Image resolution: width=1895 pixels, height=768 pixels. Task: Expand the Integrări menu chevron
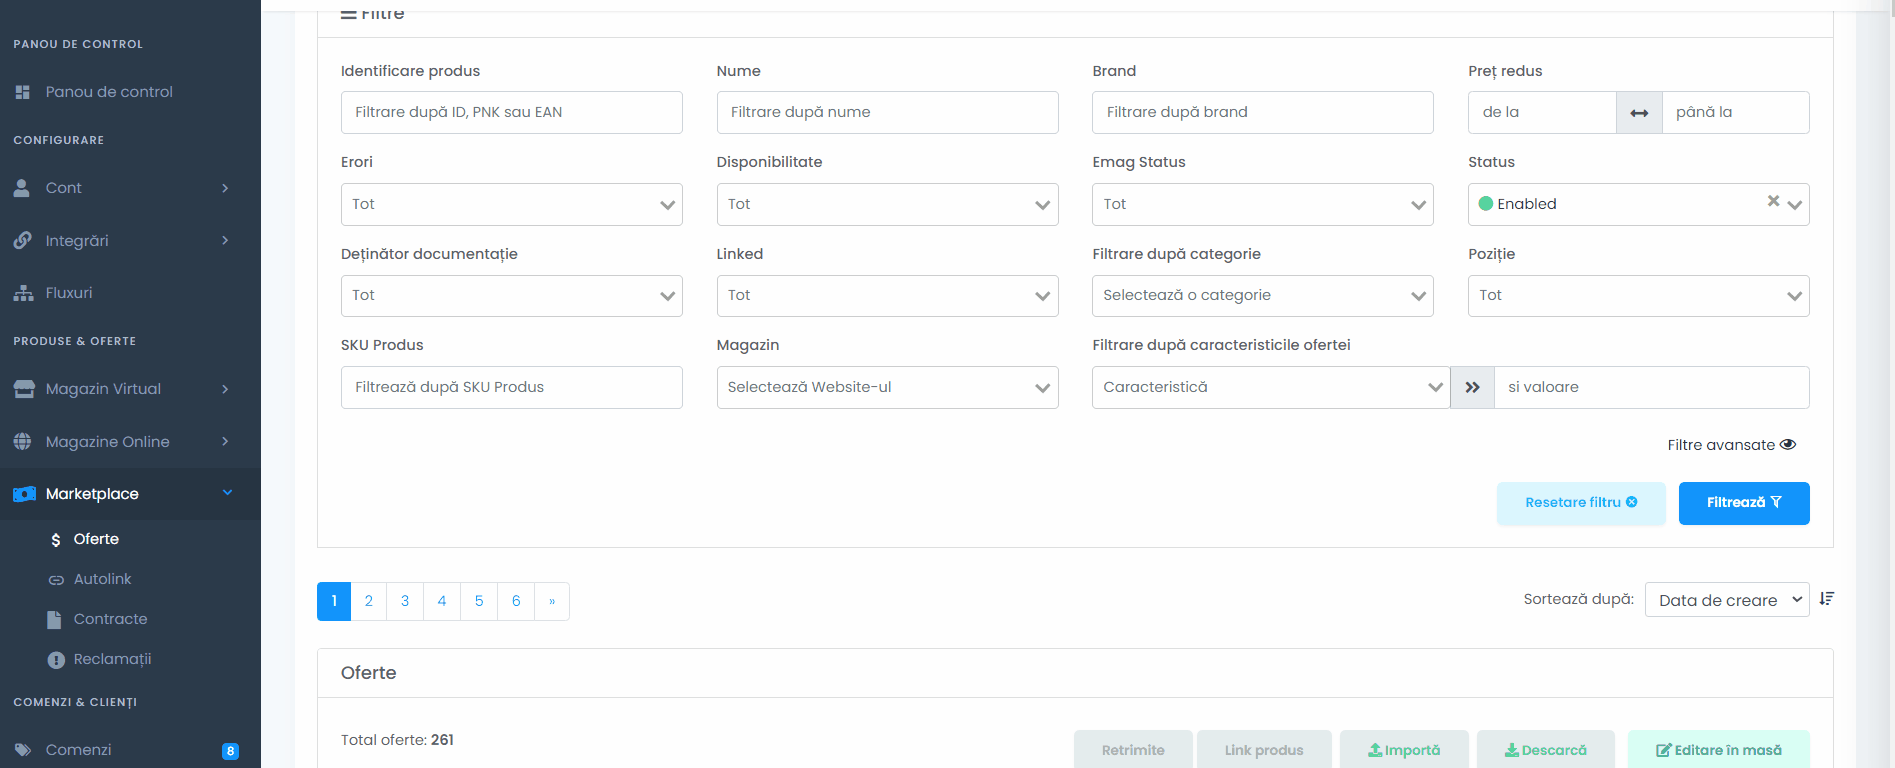pos(225,241)
